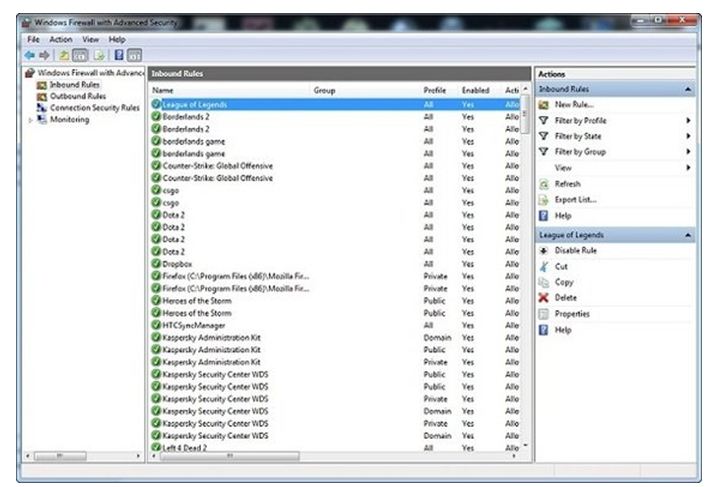The image size is (718, 487).
Task: Open the Filter by Group submenu arrow
Action: coord(688,152)
